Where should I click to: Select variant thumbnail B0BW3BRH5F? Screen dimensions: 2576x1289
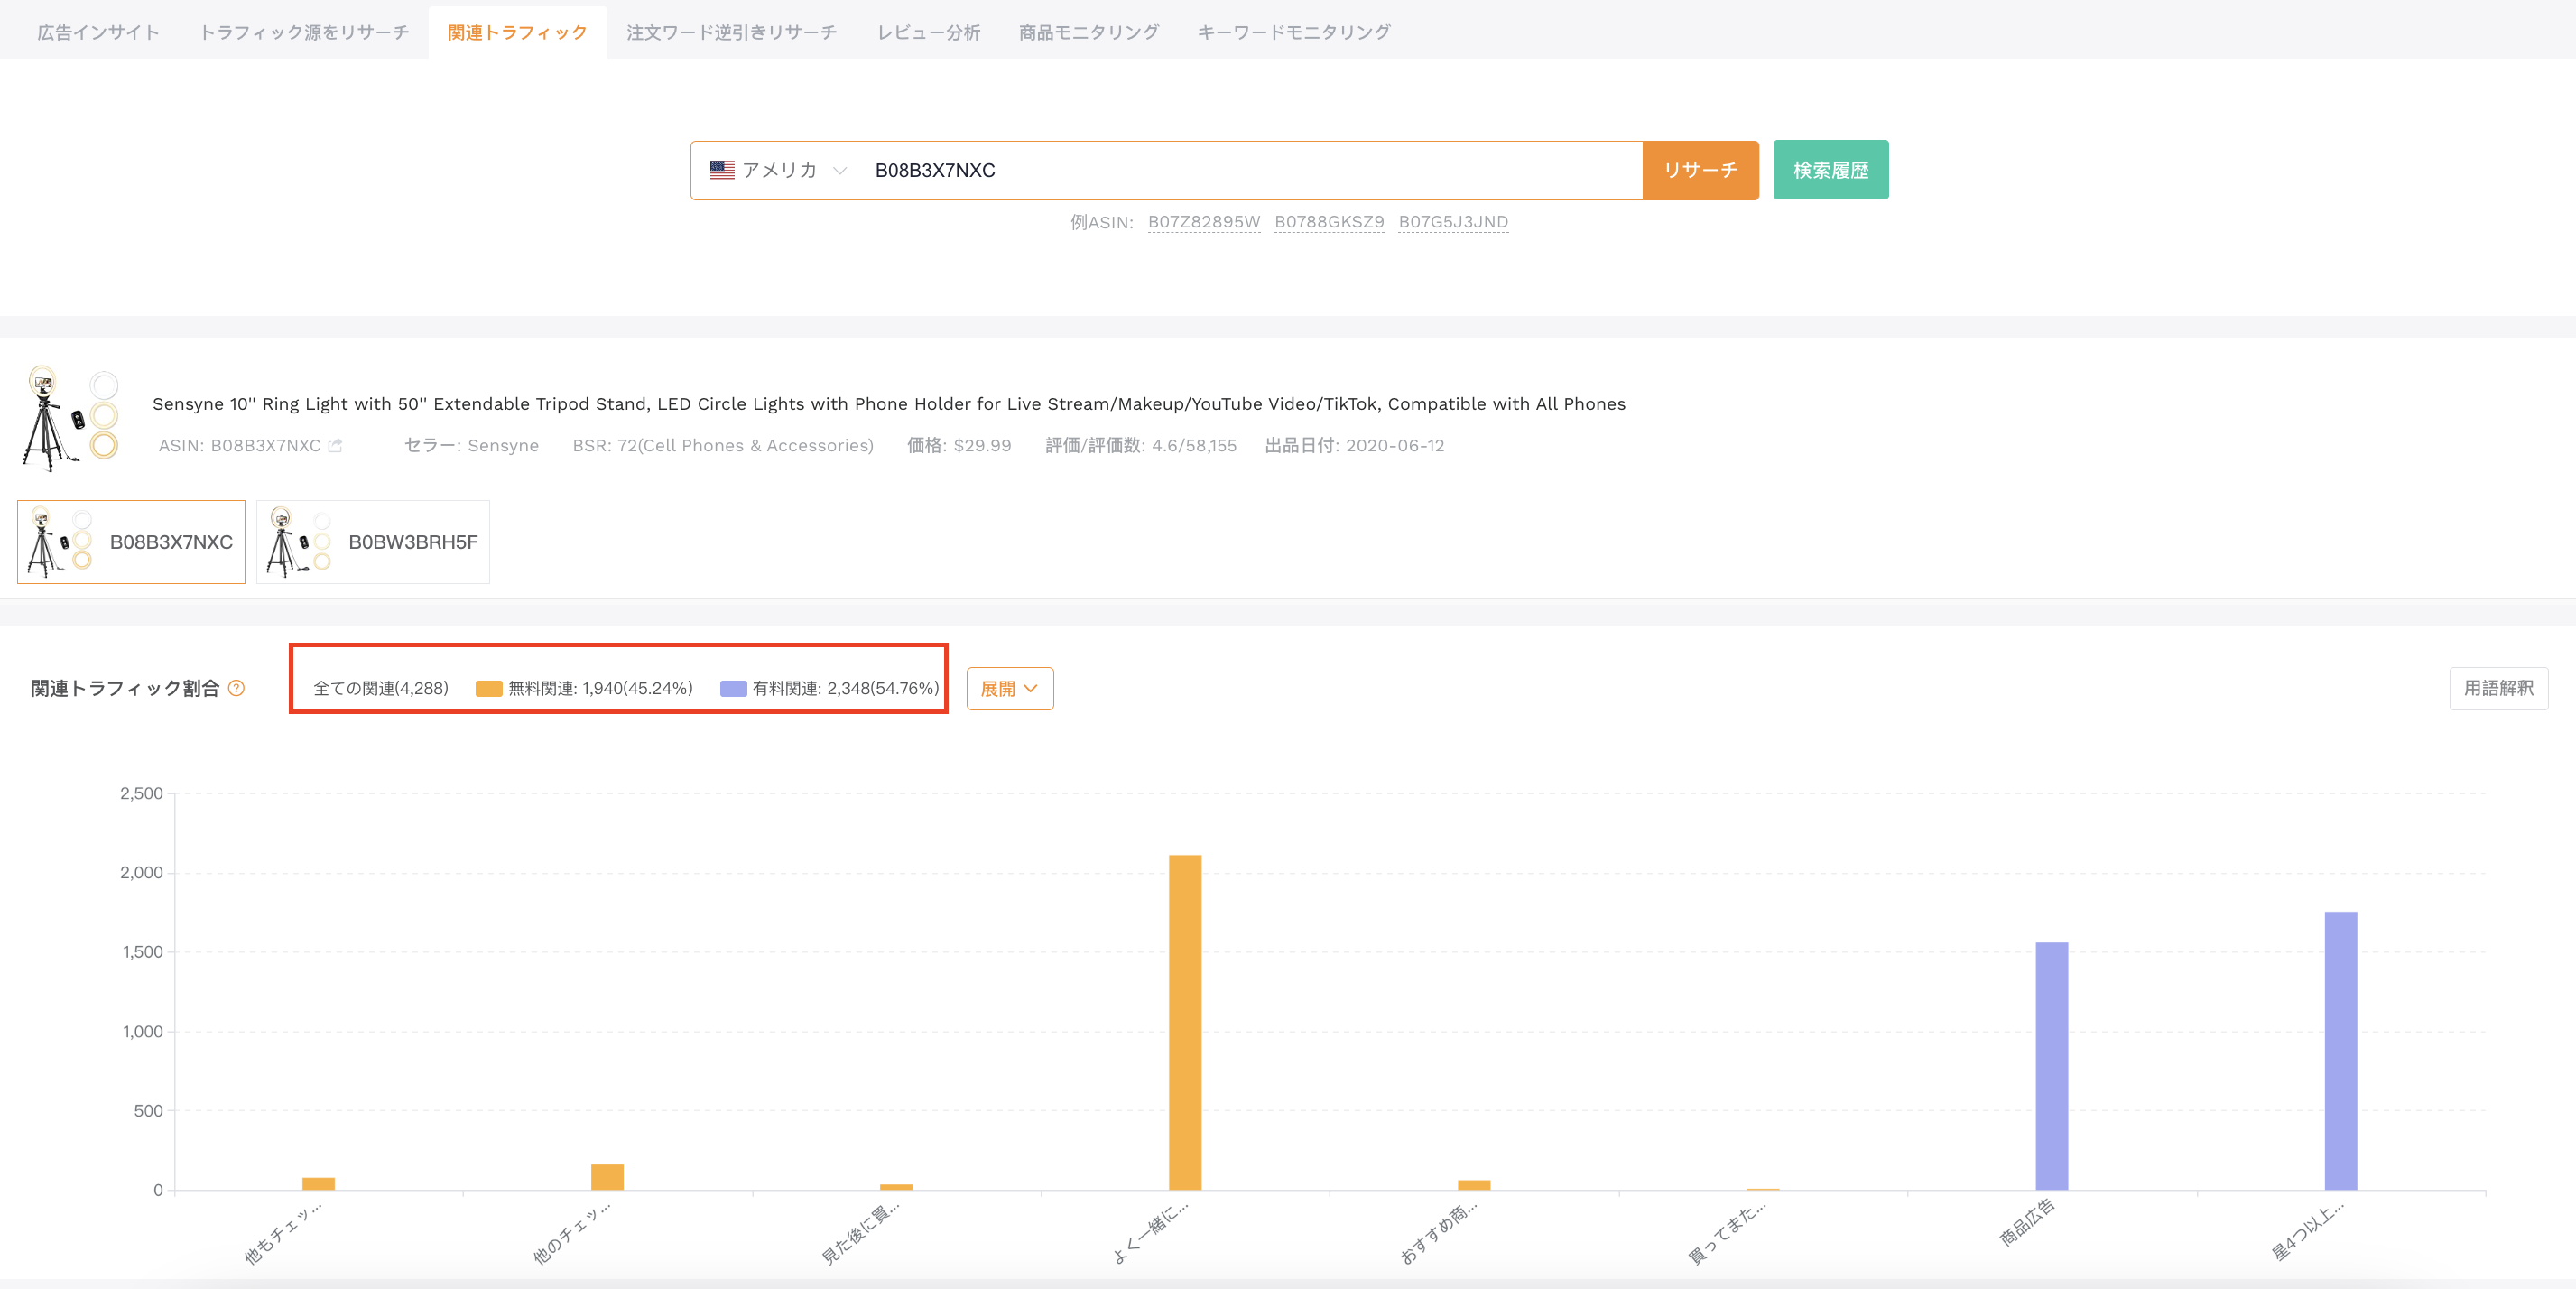tap(373, 542)
